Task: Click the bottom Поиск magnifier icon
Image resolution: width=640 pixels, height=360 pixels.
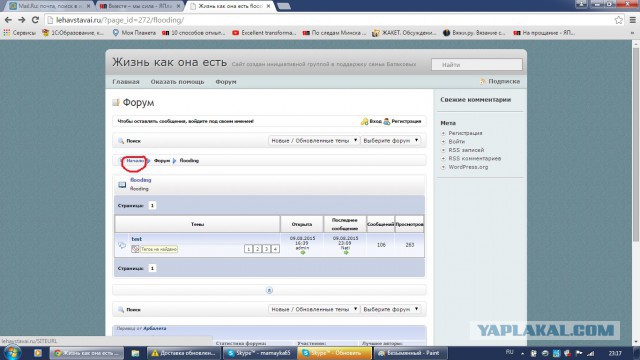Action: pos(121,310)
